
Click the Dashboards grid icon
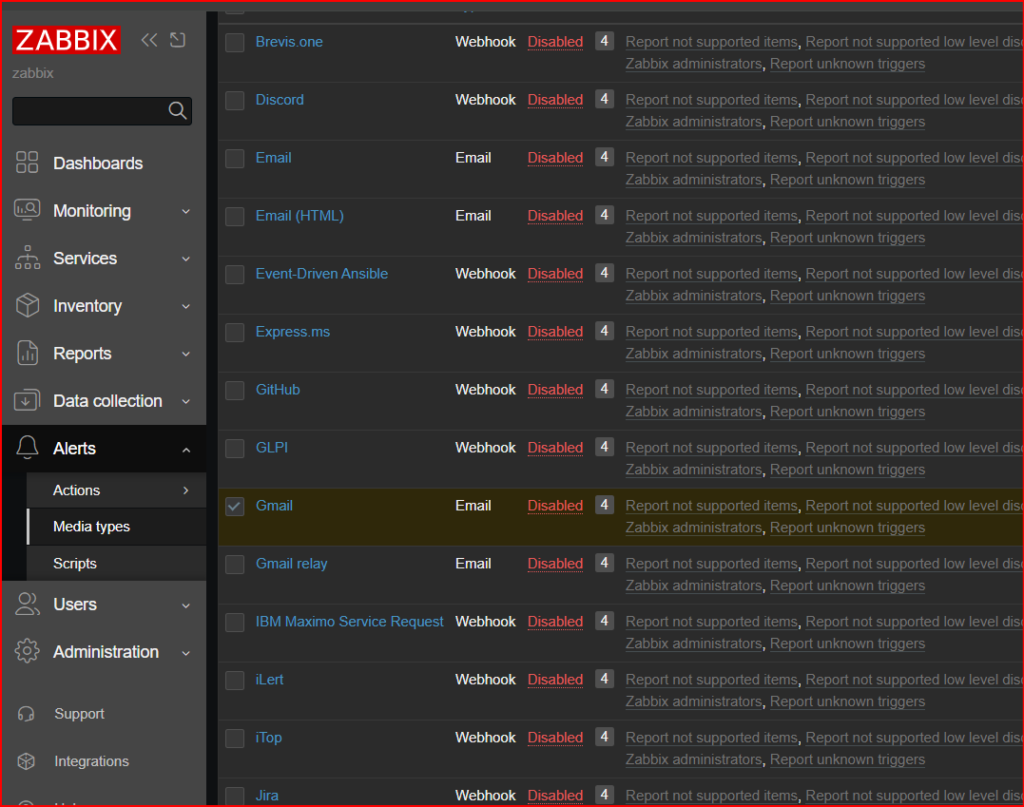click(x=27, y=163)
